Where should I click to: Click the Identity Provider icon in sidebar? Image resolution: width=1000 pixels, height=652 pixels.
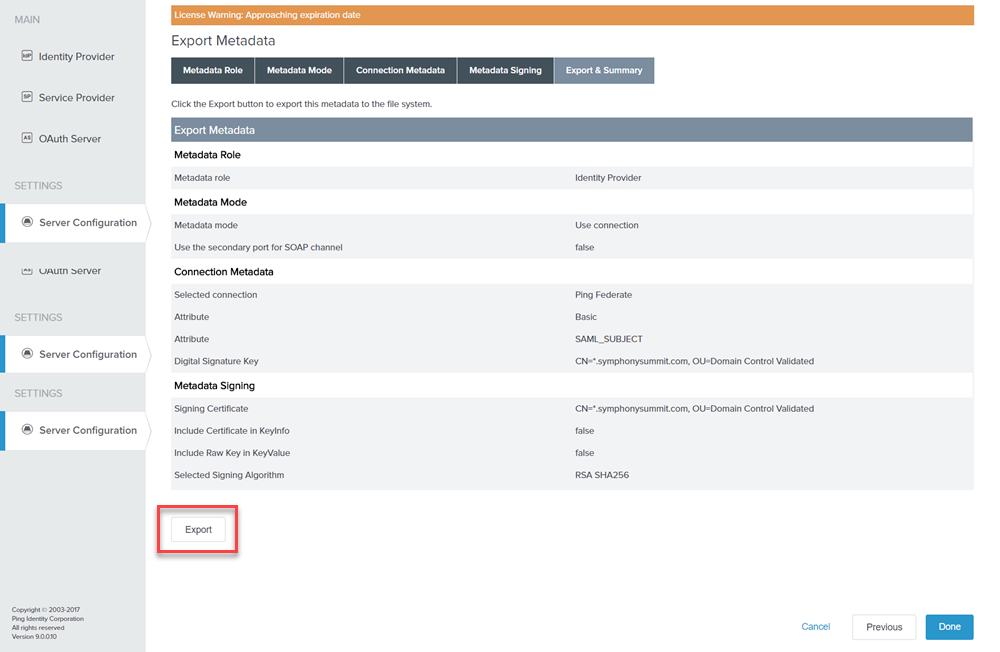pyautogui.click(x=27, y=57)
